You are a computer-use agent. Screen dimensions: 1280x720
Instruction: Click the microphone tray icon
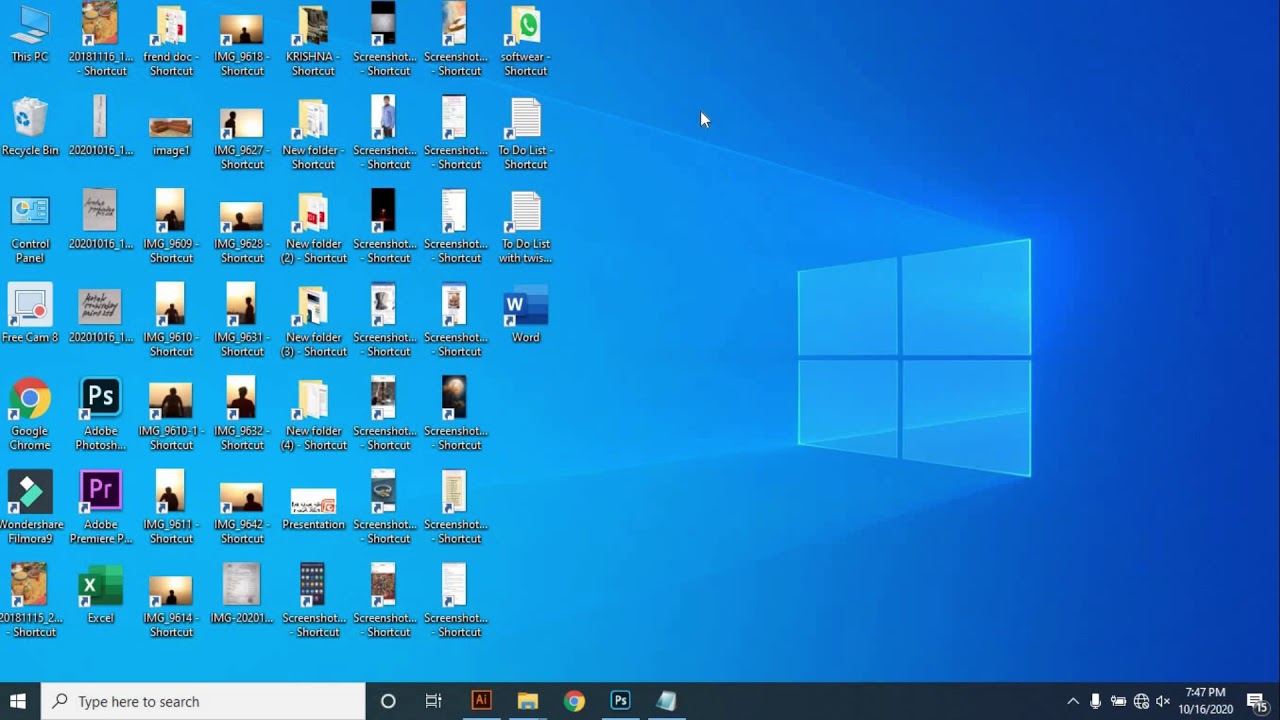[1096, 701]
